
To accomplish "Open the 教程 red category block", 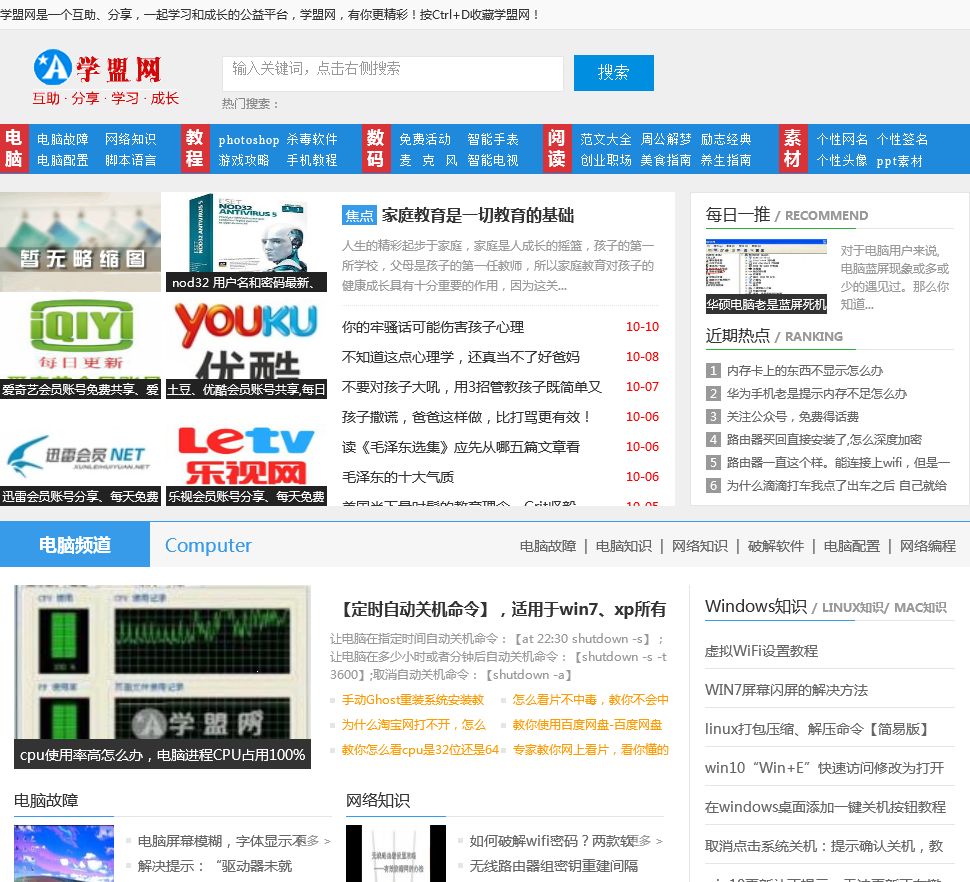I will [195, 148].
